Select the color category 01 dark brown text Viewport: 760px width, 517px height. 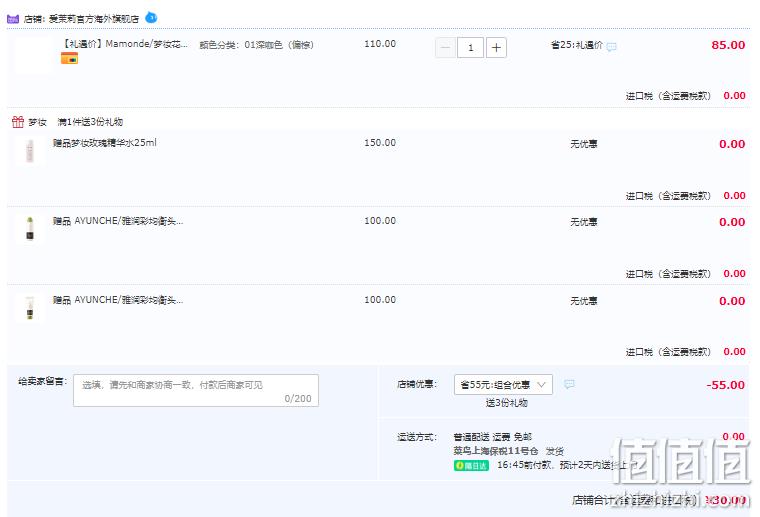pos(256,45)
